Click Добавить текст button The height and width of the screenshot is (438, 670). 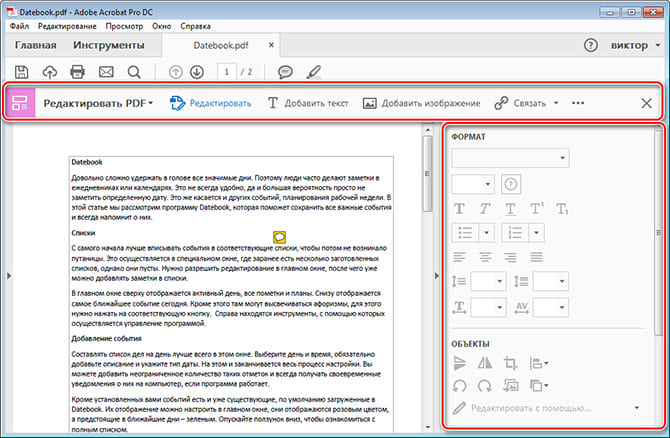pos(308,103)
